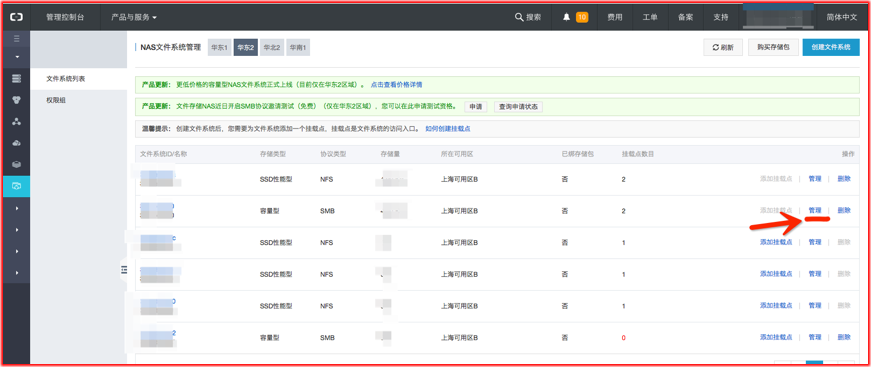Expand the caret below the hamburger icon
Viewport: 871px width, 367px height.
click(17, 57)
